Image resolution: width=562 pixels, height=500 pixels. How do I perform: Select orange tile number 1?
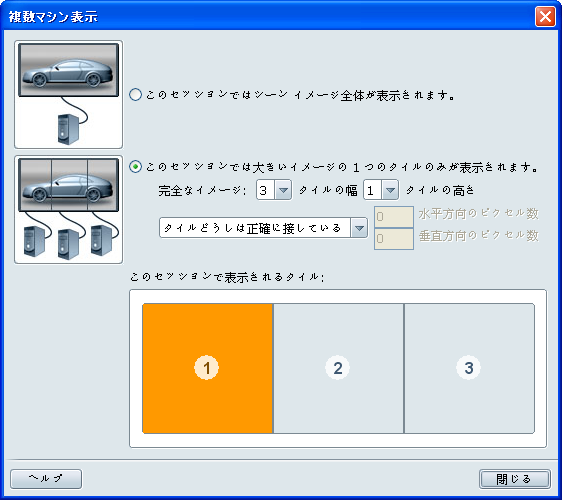[x=208, y=368]
